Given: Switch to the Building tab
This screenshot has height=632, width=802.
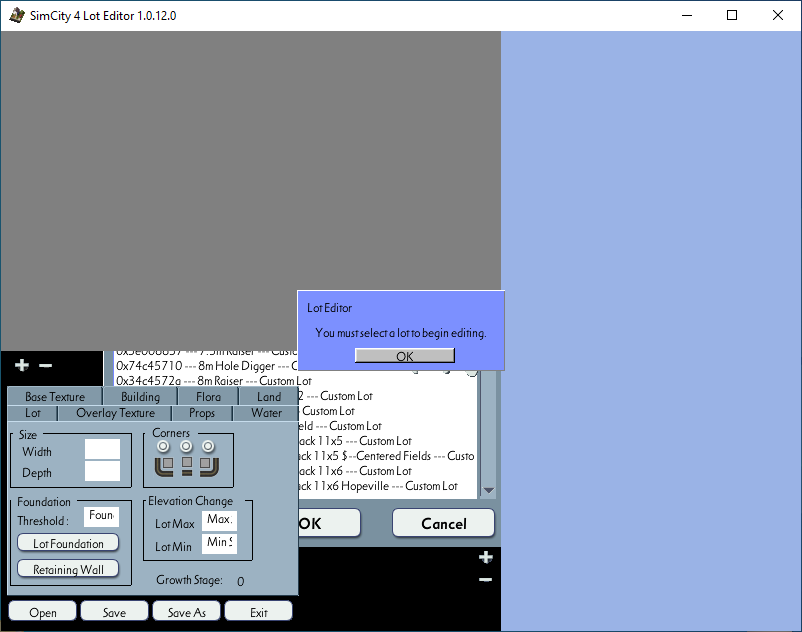Looking at the screenshot, I should 140,397.
